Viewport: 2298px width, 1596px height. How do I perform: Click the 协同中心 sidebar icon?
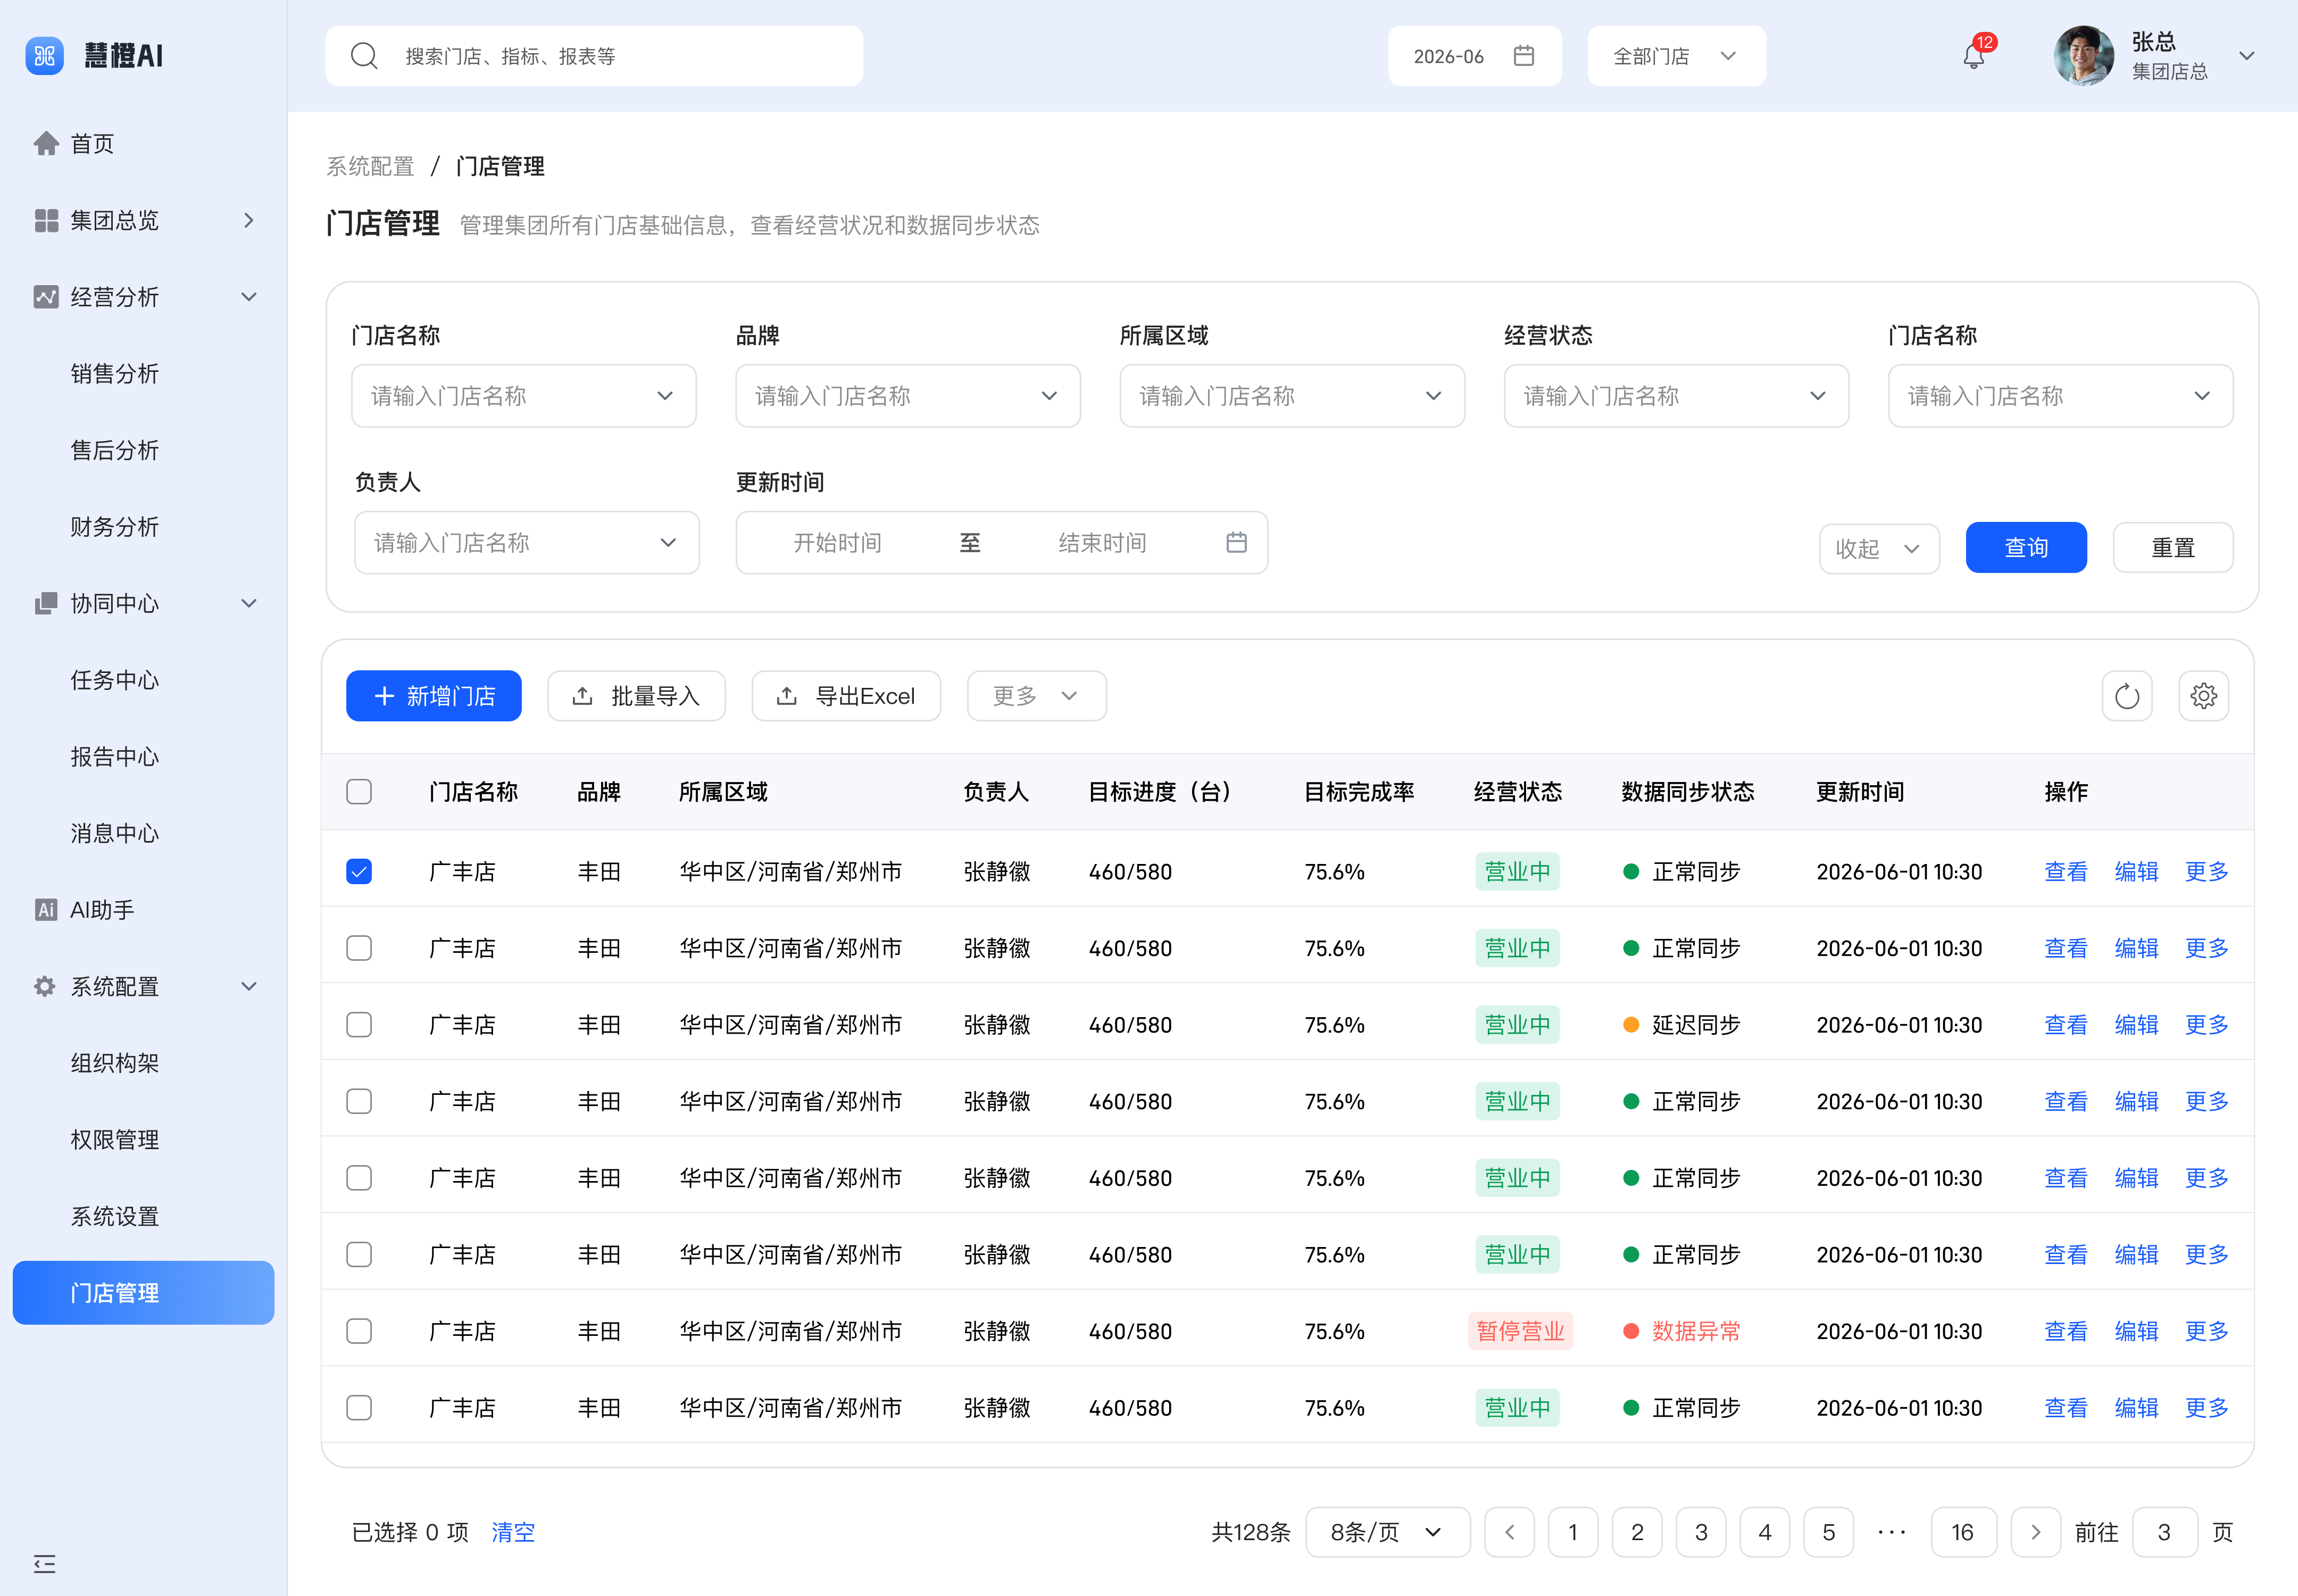[x=46, y=603]
